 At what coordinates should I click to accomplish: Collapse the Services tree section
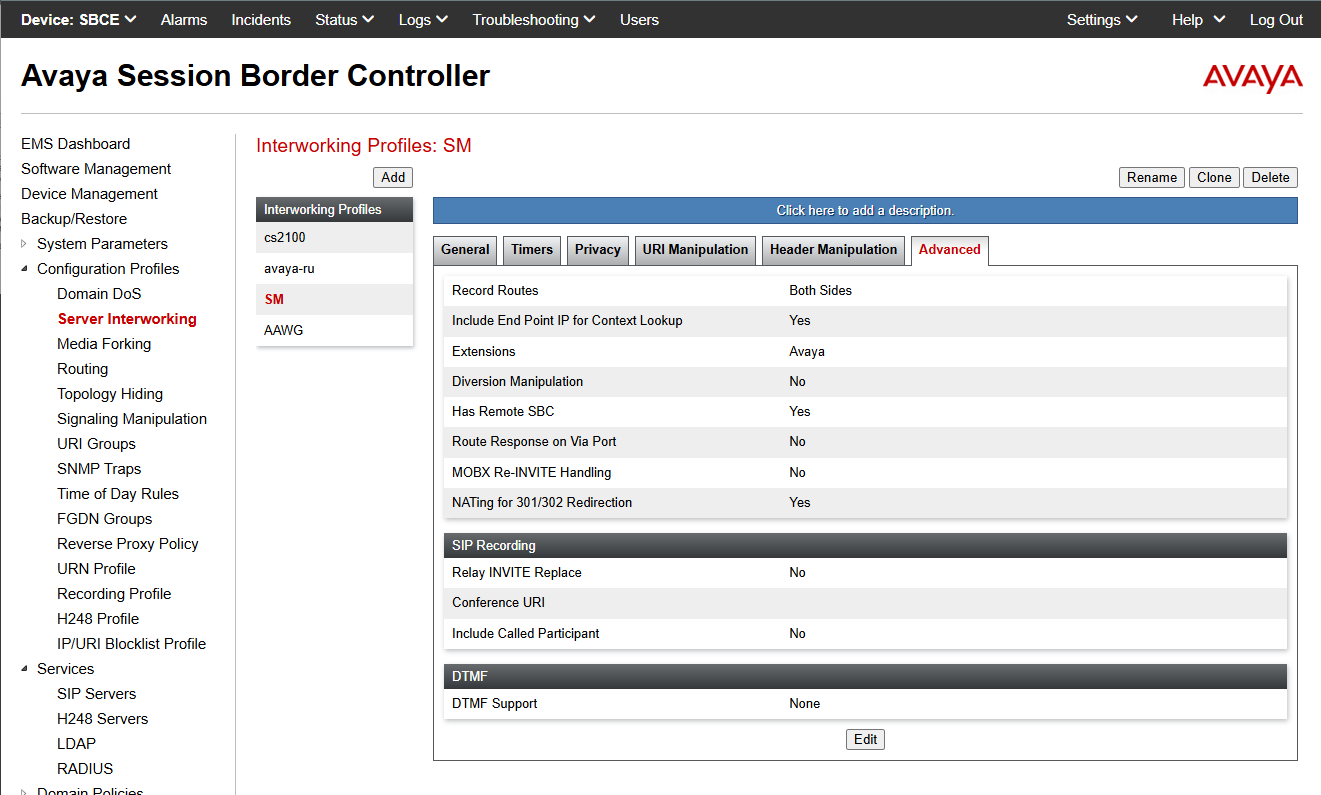tap(25, 669)
